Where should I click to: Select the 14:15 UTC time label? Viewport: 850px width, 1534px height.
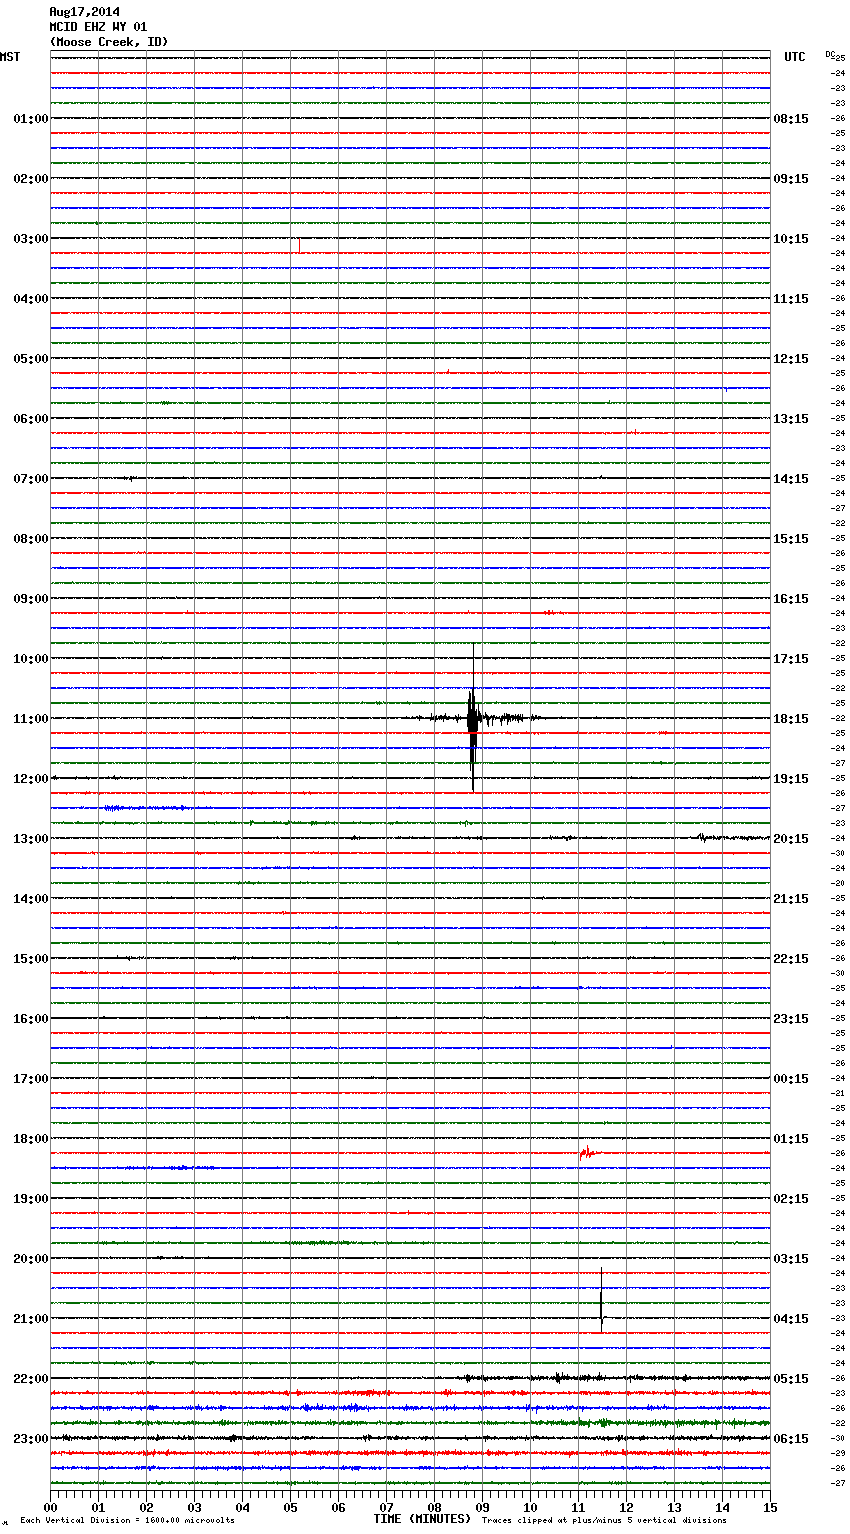click(791, 479)
